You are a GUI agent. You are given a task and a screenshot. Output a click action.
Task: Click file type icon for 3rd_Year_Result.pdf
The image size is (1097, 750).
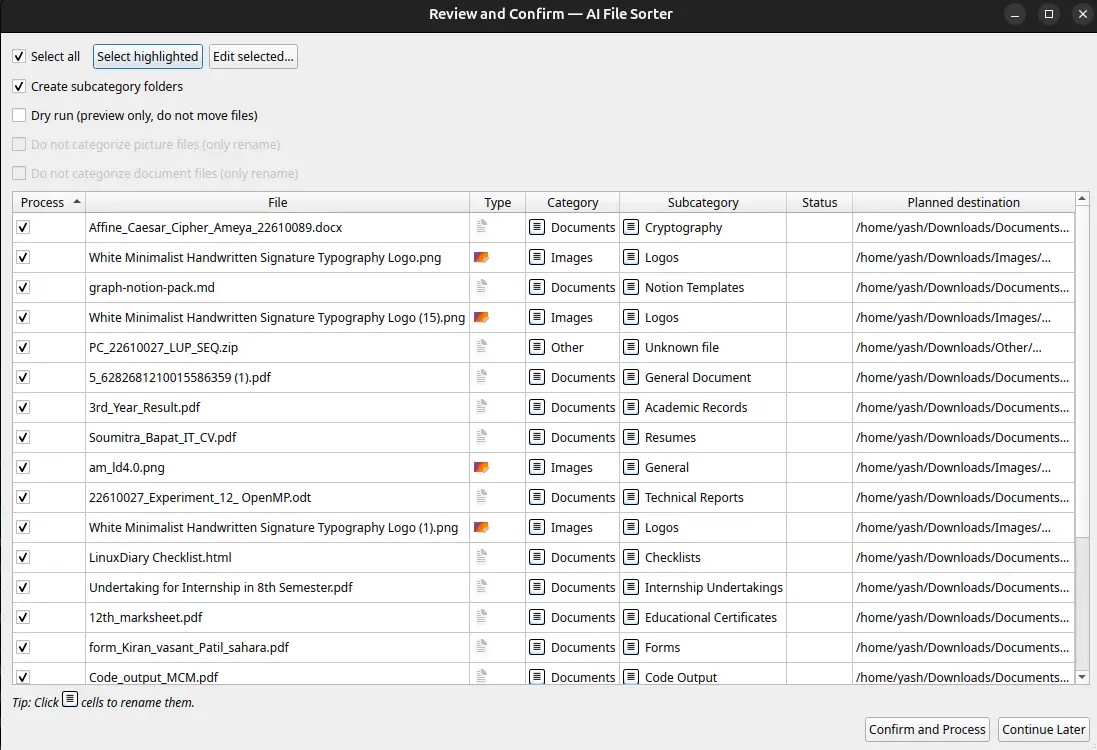point(481,406)
